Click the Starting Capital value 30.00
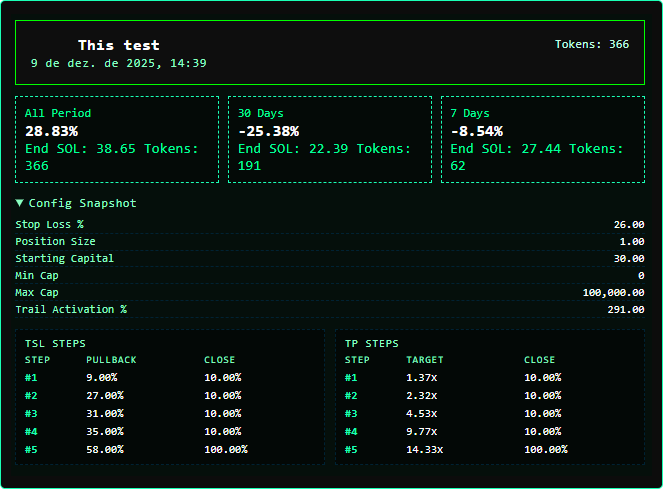This screenshot has width=663, height=489. [x=629, y=258]
